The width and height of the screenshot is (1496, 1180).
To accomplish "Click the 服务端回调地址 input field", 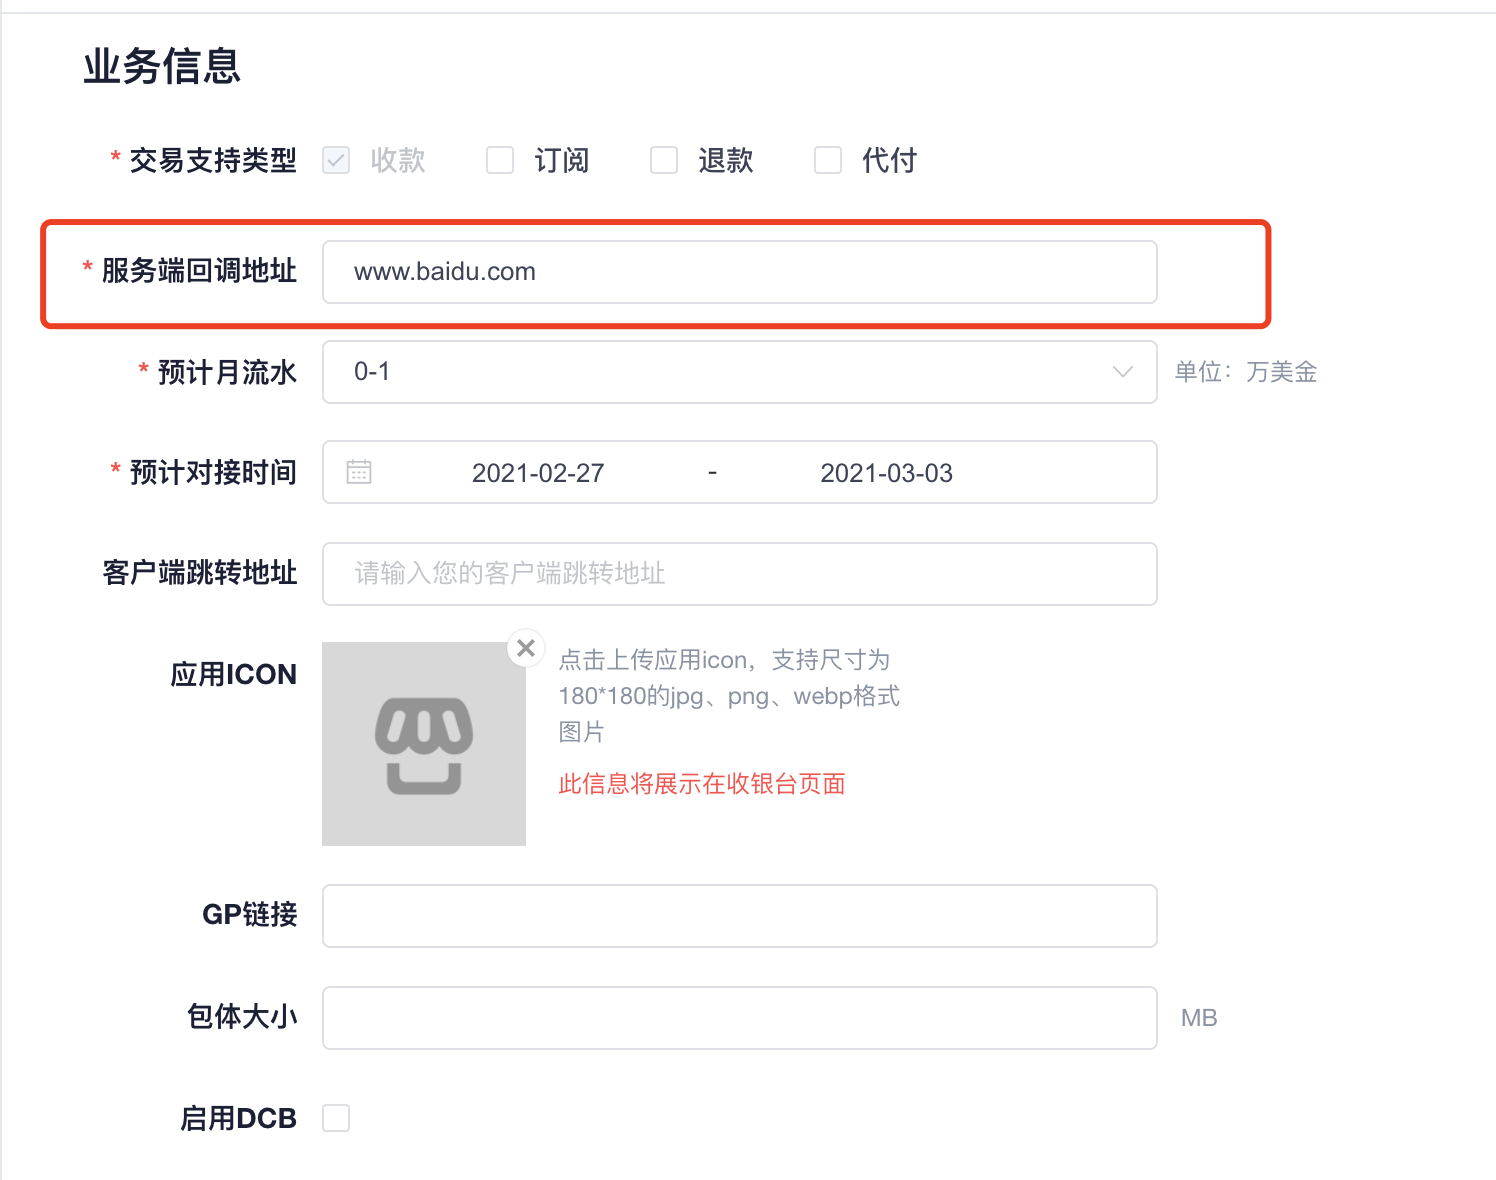I will [x=740, y=272].
